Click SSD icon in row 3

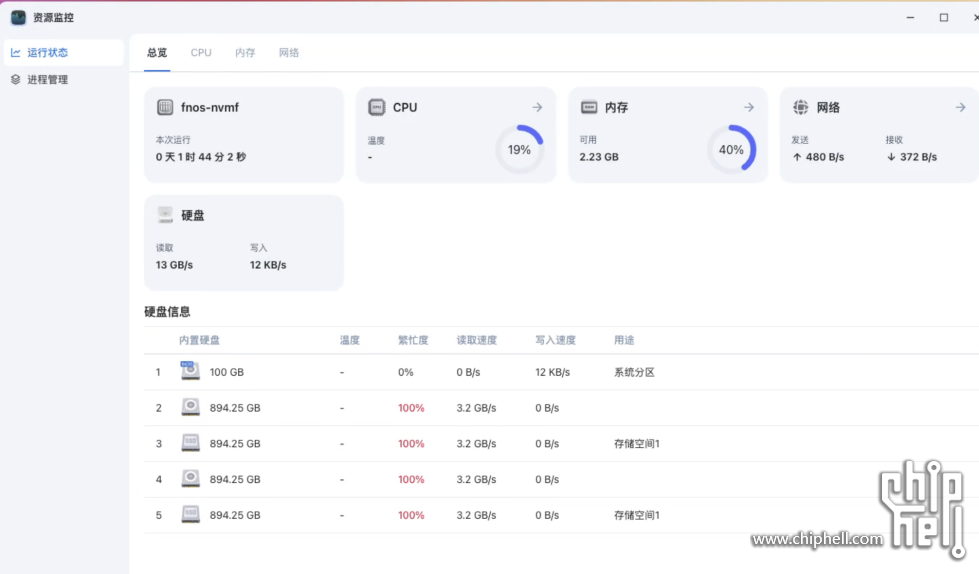click(190, 443)
